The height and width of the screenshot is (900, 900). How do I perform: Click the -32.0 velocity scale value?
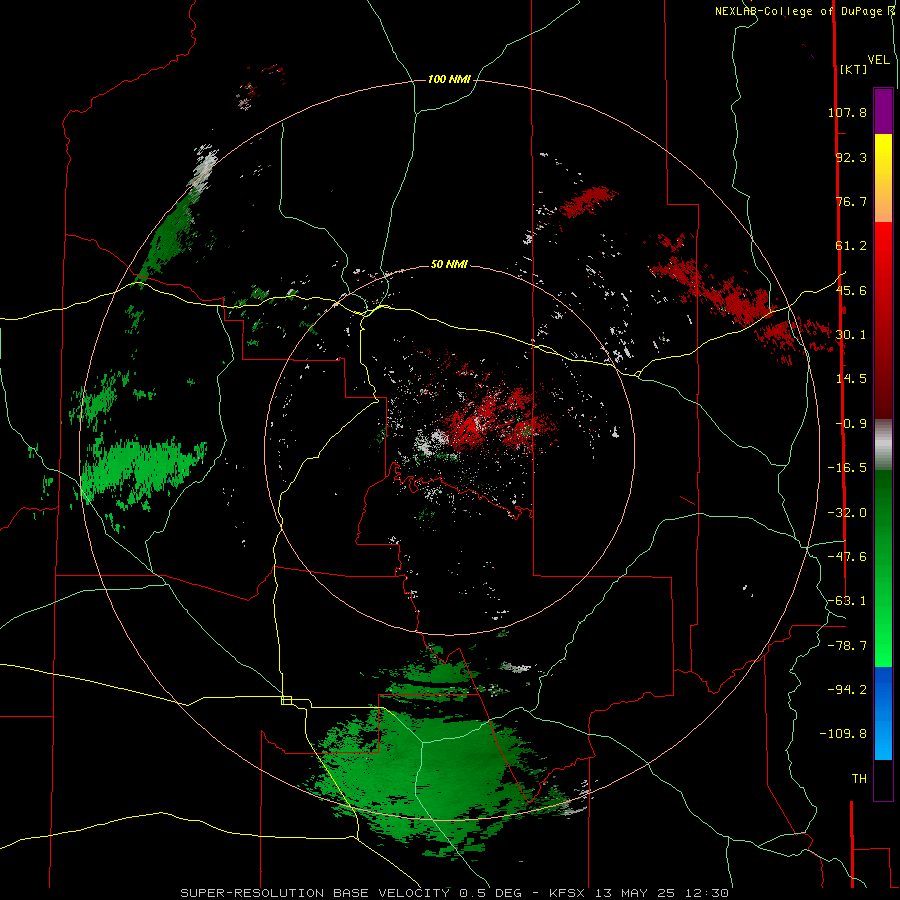[x=847, y=513]
